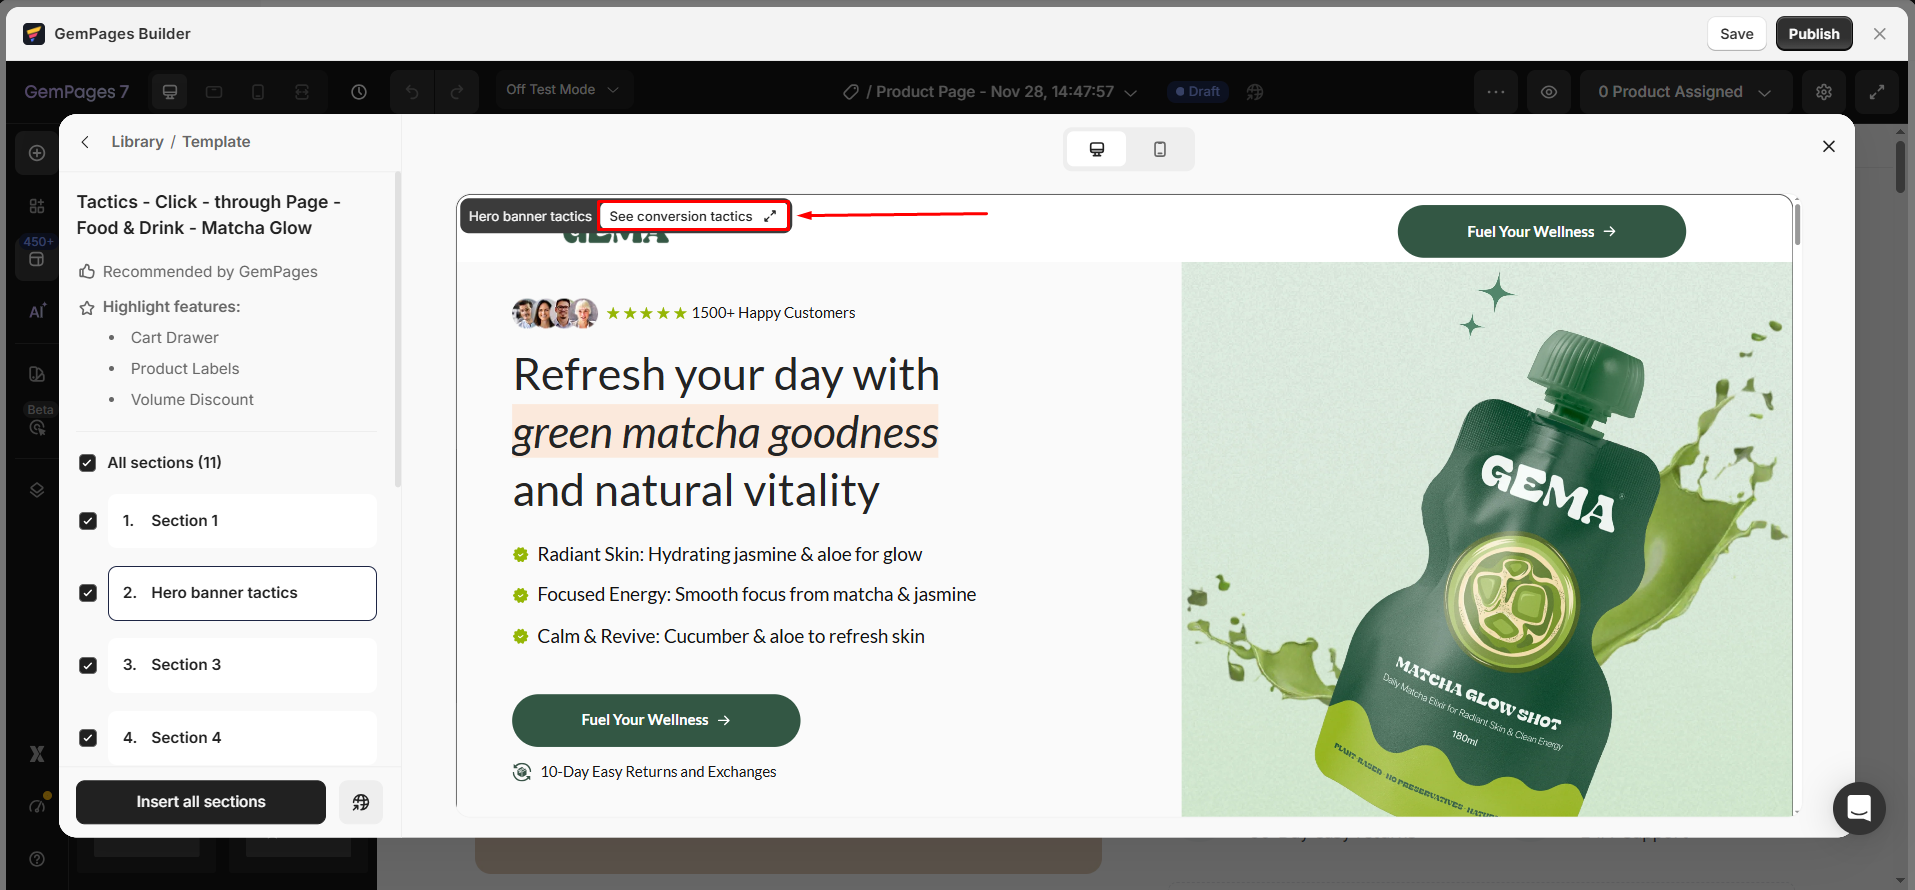The width and height of the screenshot is (1915, 890).
Task: Click the builder window close X
Action: [x=1880, y=34]
